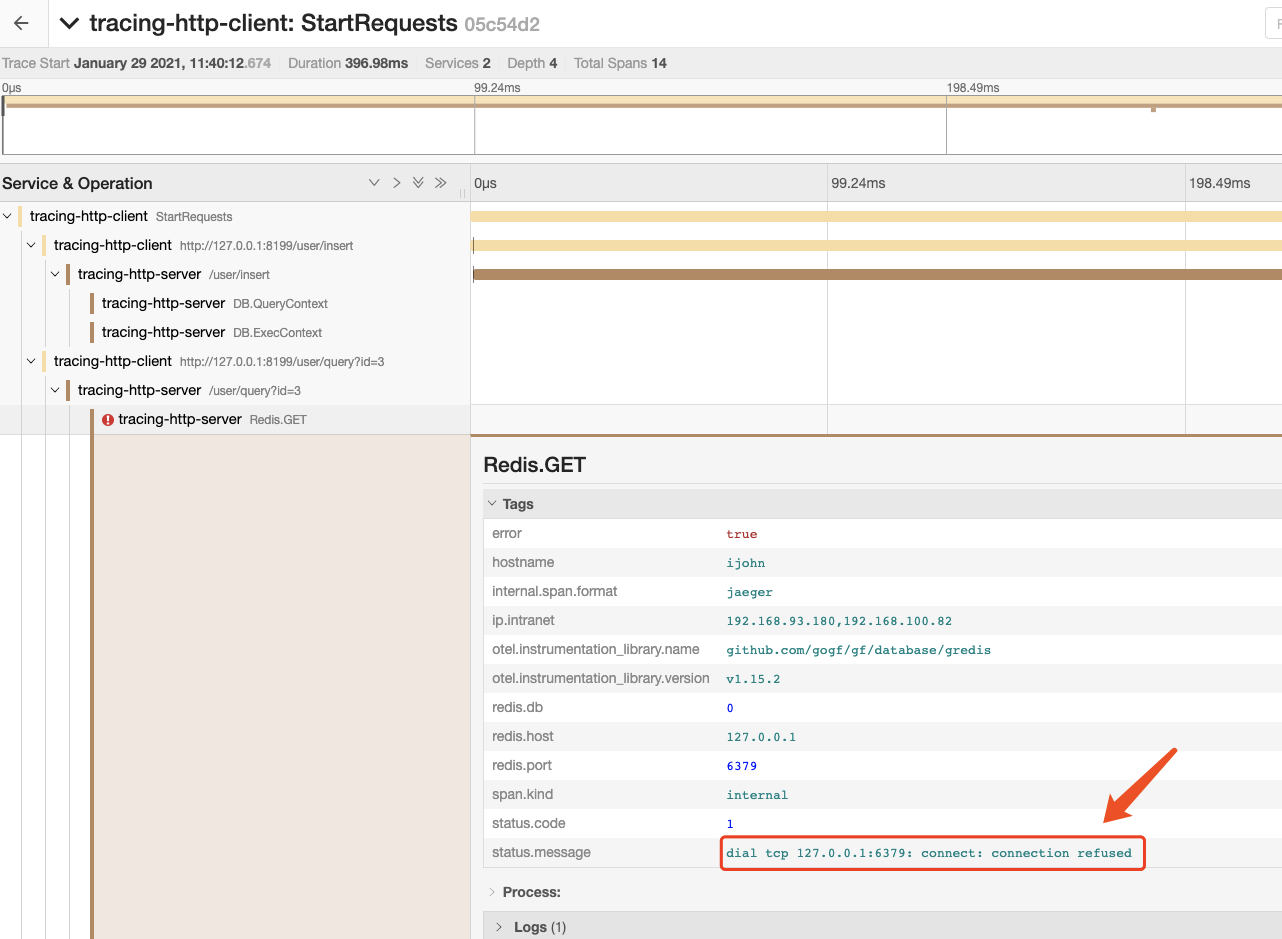Collapse tracing-http-server /user/query?id=3 span

pyautogui.click(x=55, y=390)
